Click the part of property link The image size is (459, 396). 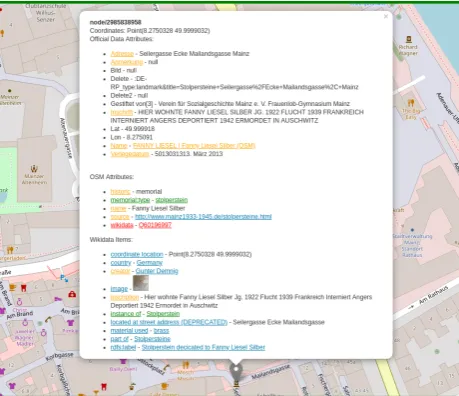click(120, 339)
